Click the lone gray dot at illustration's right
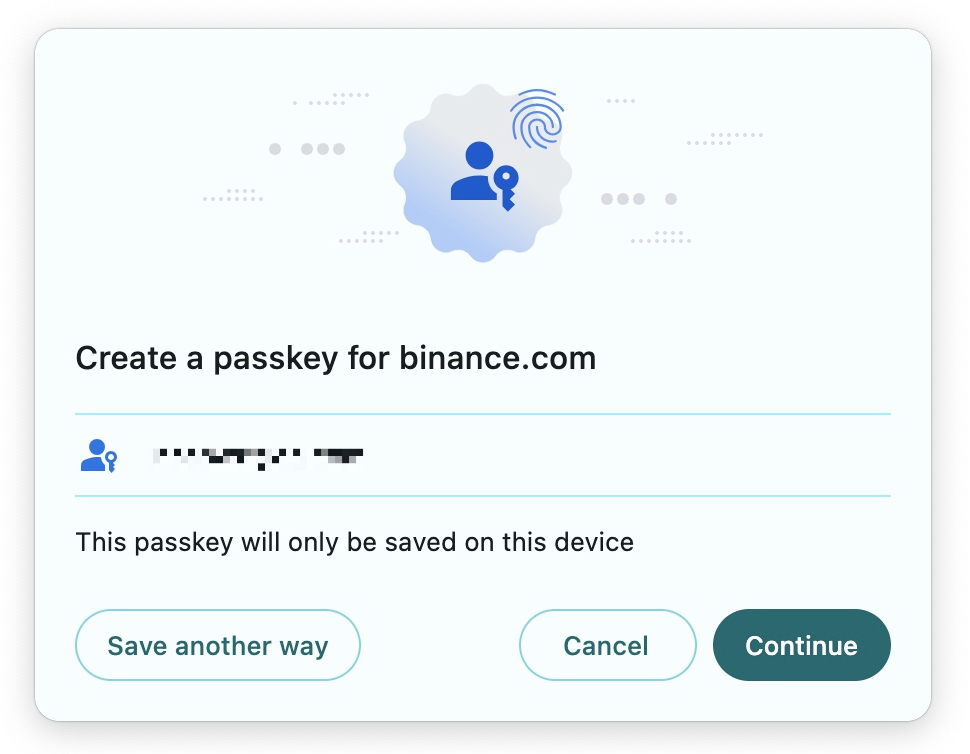Viewport: 970px width, 754px height. coord(671,199)
